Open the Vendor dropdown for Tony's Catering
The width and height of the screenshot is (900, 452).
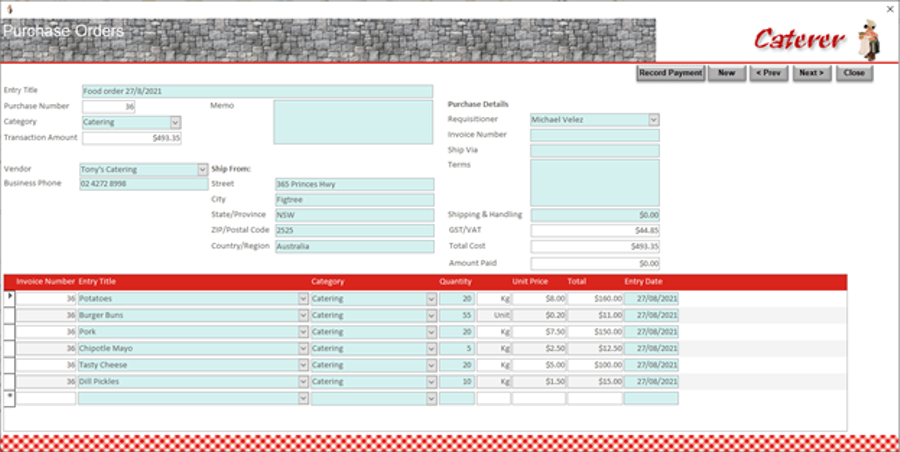pos(202,169)
